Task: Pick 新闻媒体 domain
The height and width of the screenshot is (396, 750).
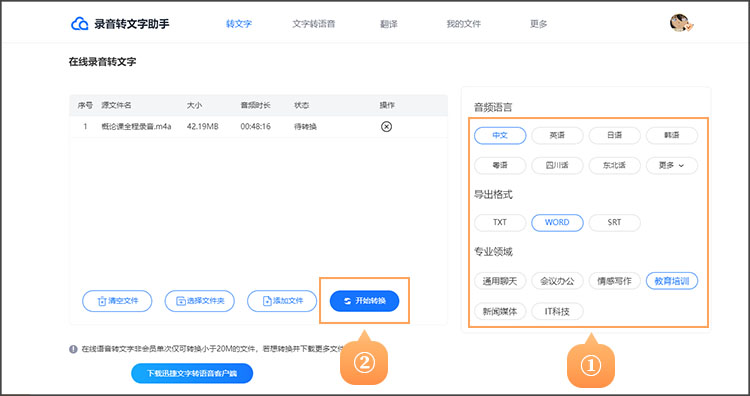Action: (x=500, y=311)
